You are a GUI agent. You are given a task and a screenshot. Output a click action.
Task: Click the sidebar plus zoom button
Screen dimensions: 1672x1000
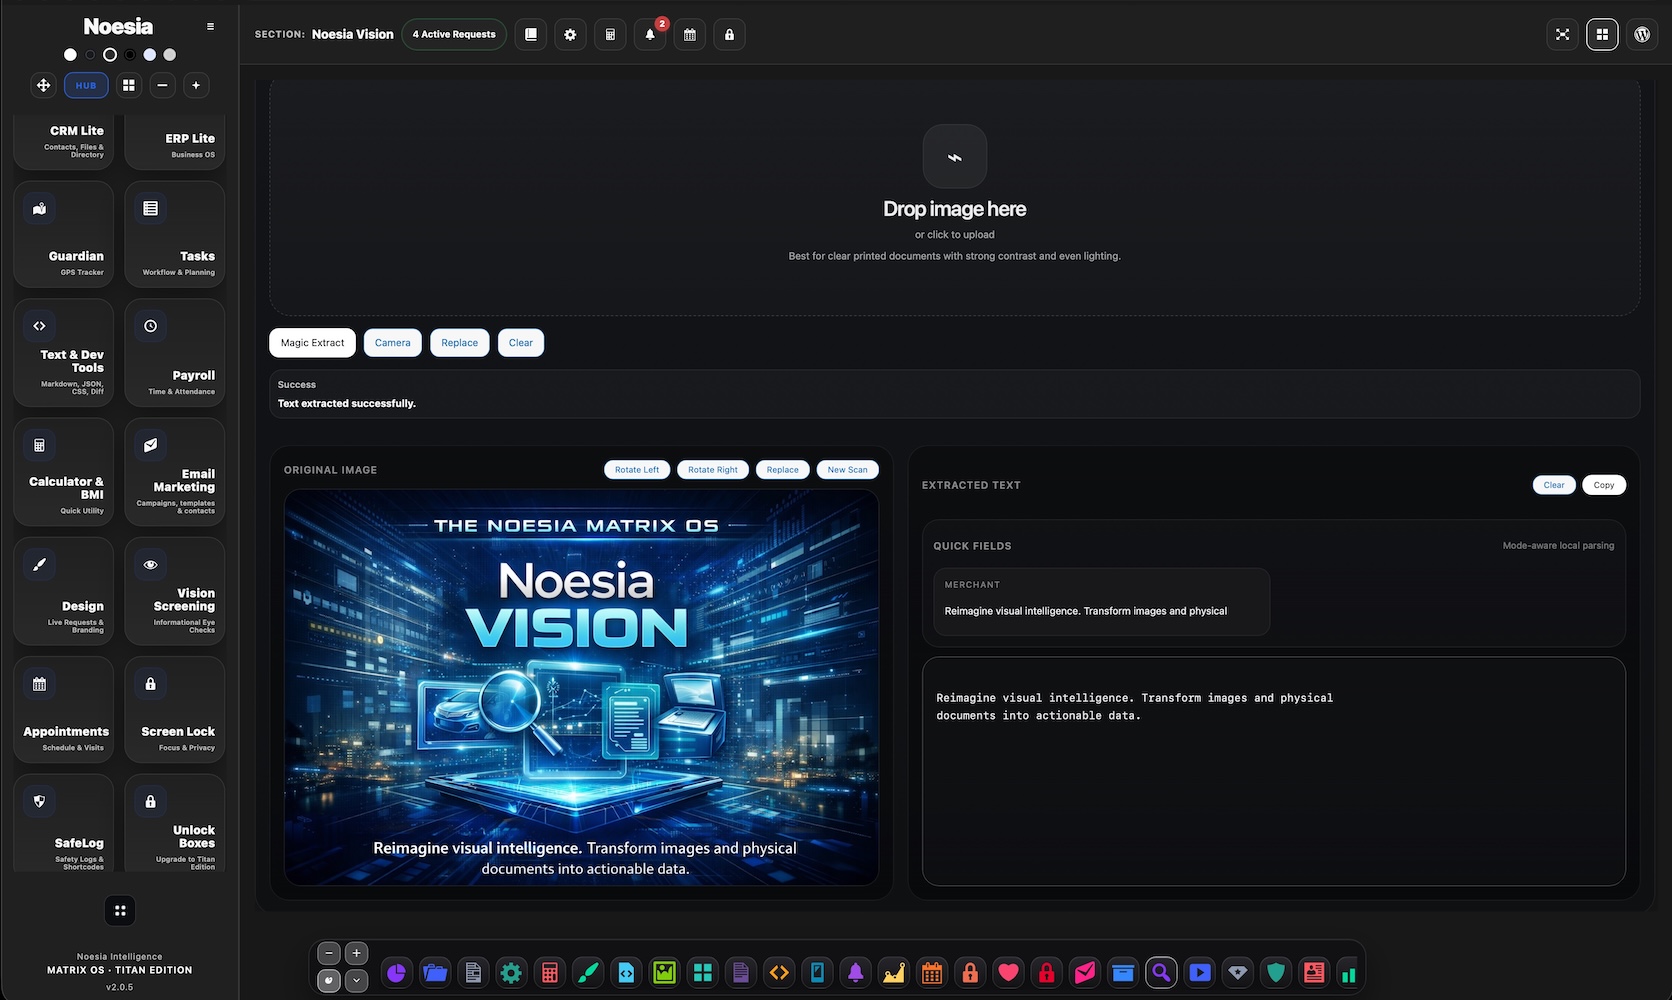click(x=196, y=85)
